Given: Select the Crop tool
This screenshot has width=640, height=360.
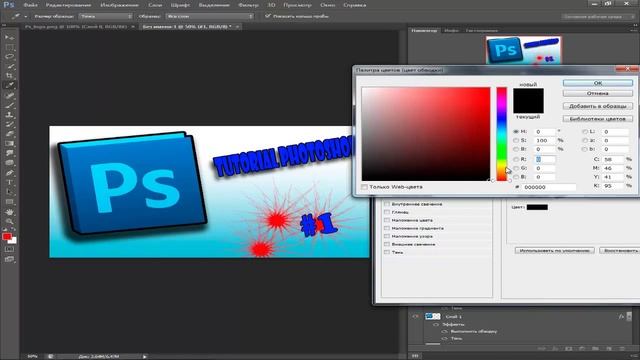Looking at the screenshot, I should (9, 76).
